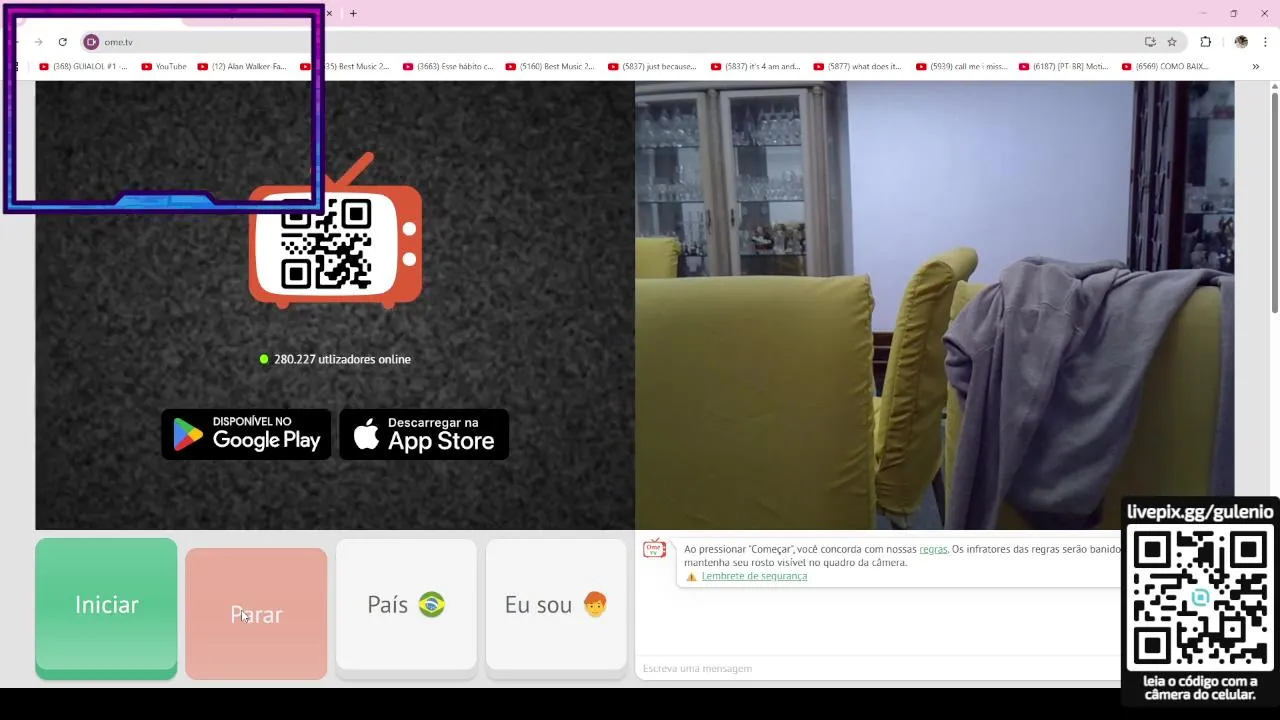Click the warning triangle beside Lembrete
The image size is (1280, 720).
691,576
